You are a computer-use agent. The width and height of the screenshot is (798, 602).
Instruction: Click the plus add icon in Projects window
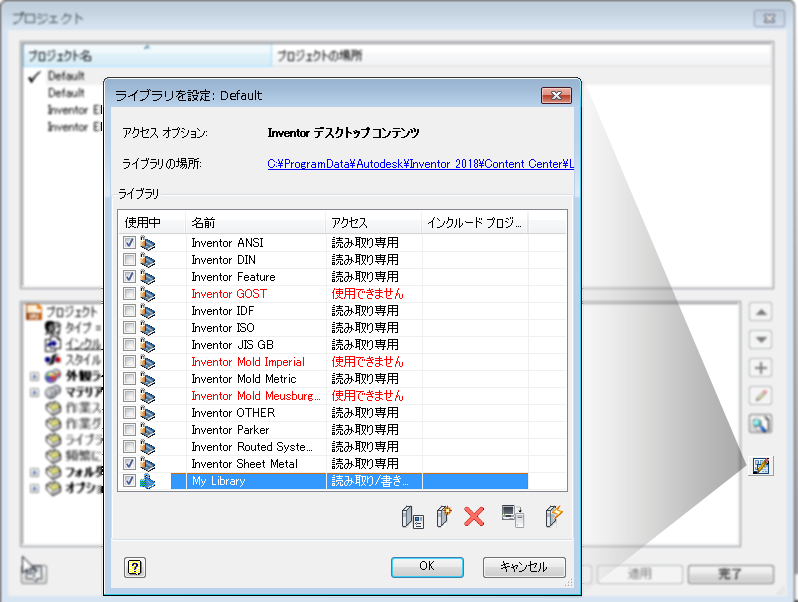click(761, 367)
